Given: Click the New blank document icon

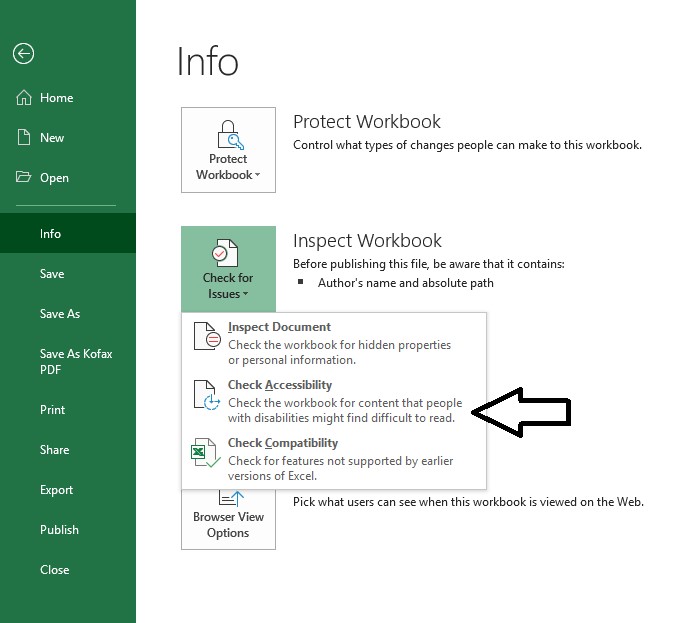Looking at the screenshot, I should click(x=24, y=137).
